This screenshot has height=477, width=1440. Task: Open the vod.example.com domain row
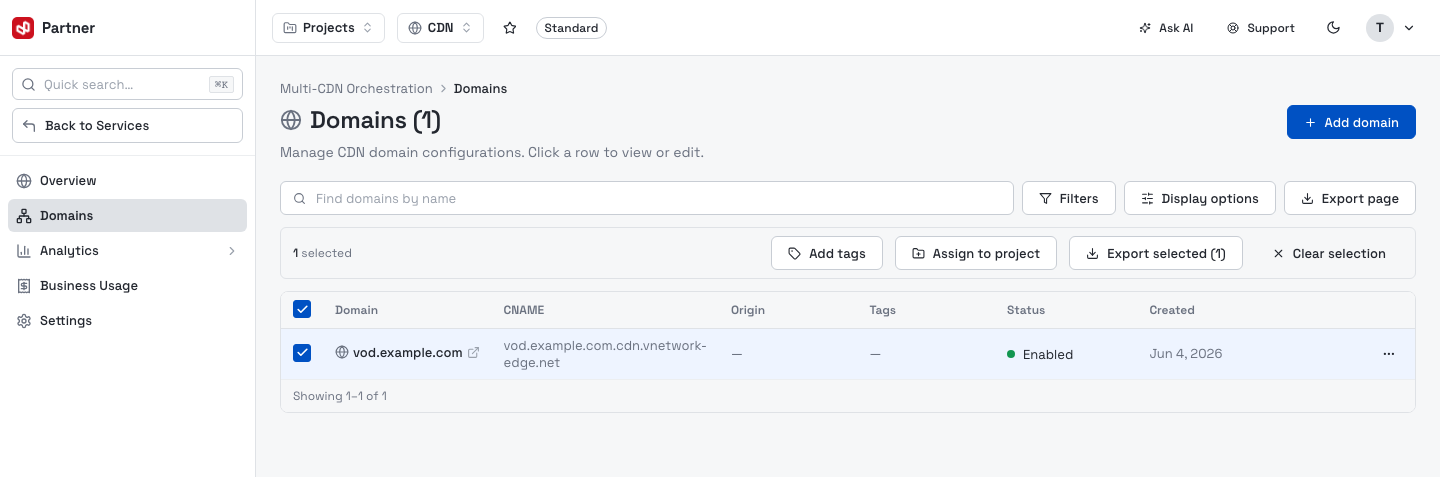pyautogui.click(x=848, y=354)
